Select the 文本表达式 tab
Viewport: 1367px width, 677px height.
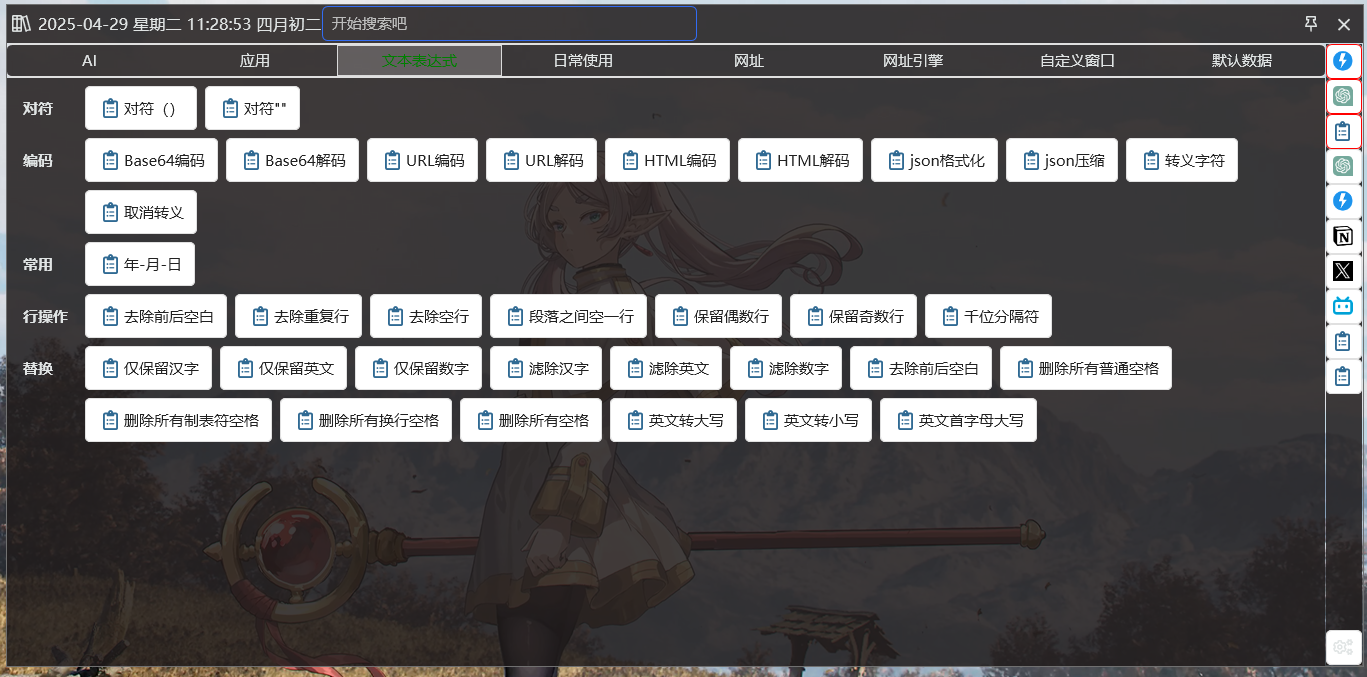420,60
